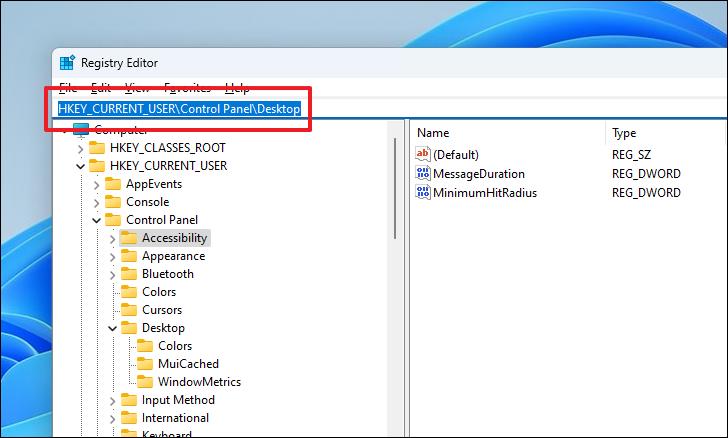The height and width of the screenshot is (438, 728).
Task: Open the View menu
Action: (137, 88)
